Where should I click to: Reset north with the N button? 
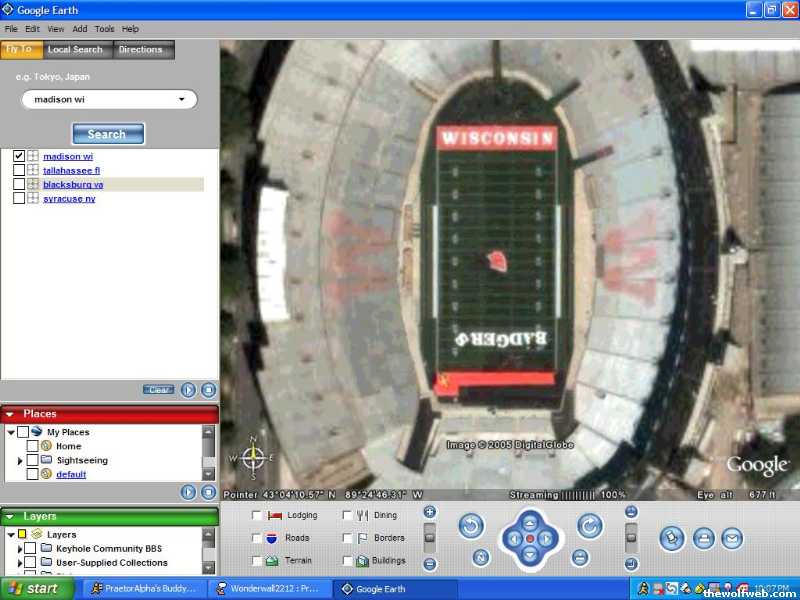(481, 557)
